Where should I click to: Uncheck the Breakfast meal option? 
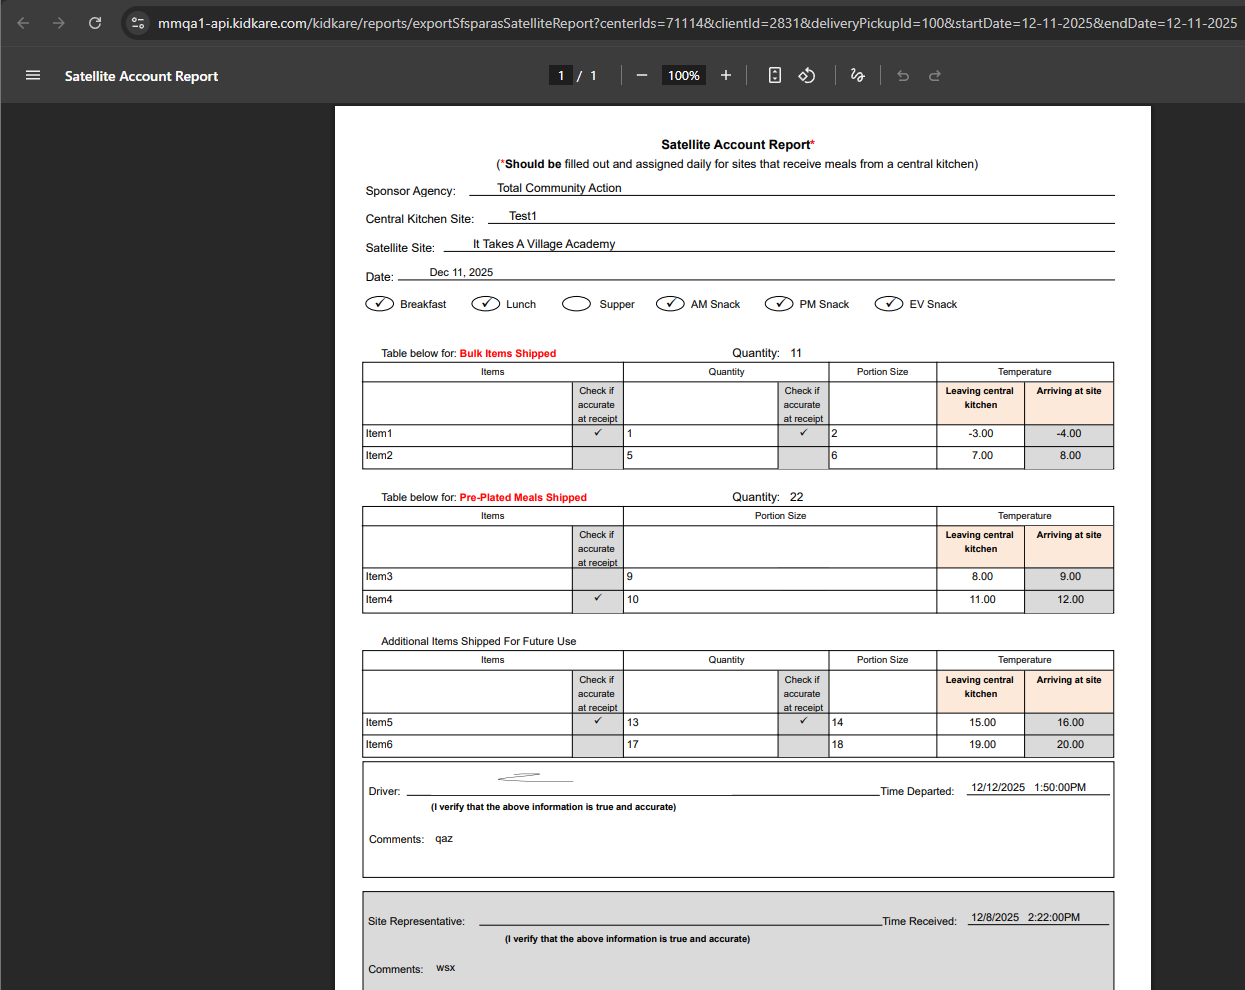(379, 303)
